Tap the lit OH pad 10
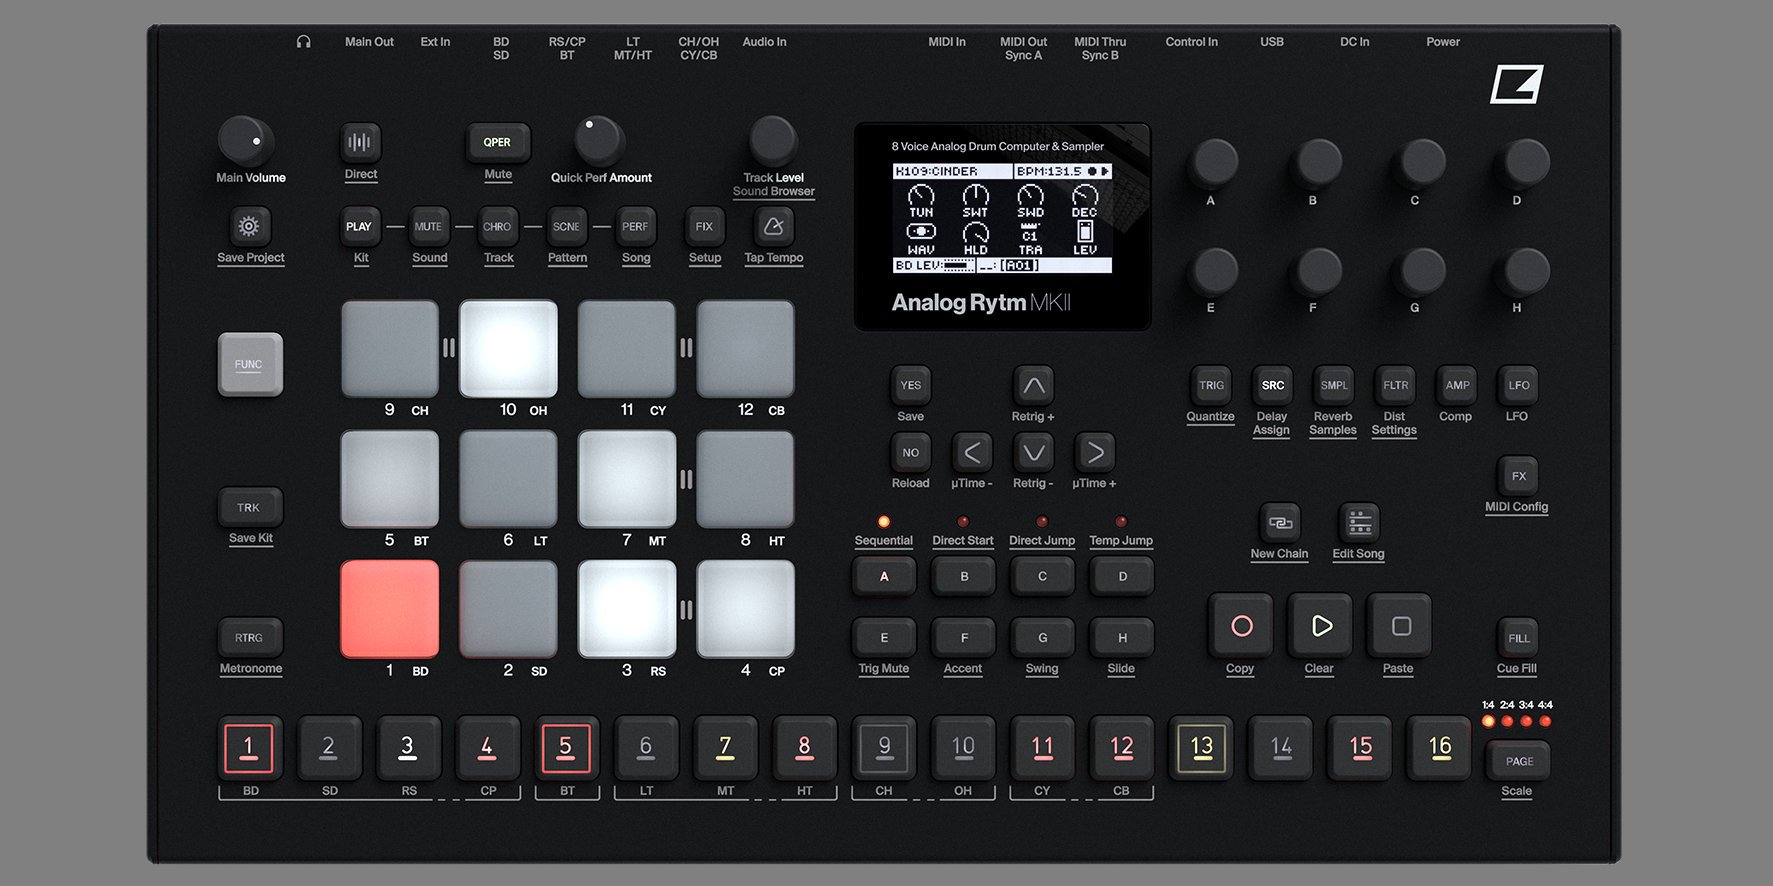This screenshot has height=886, width=1773. pos(508,349)
